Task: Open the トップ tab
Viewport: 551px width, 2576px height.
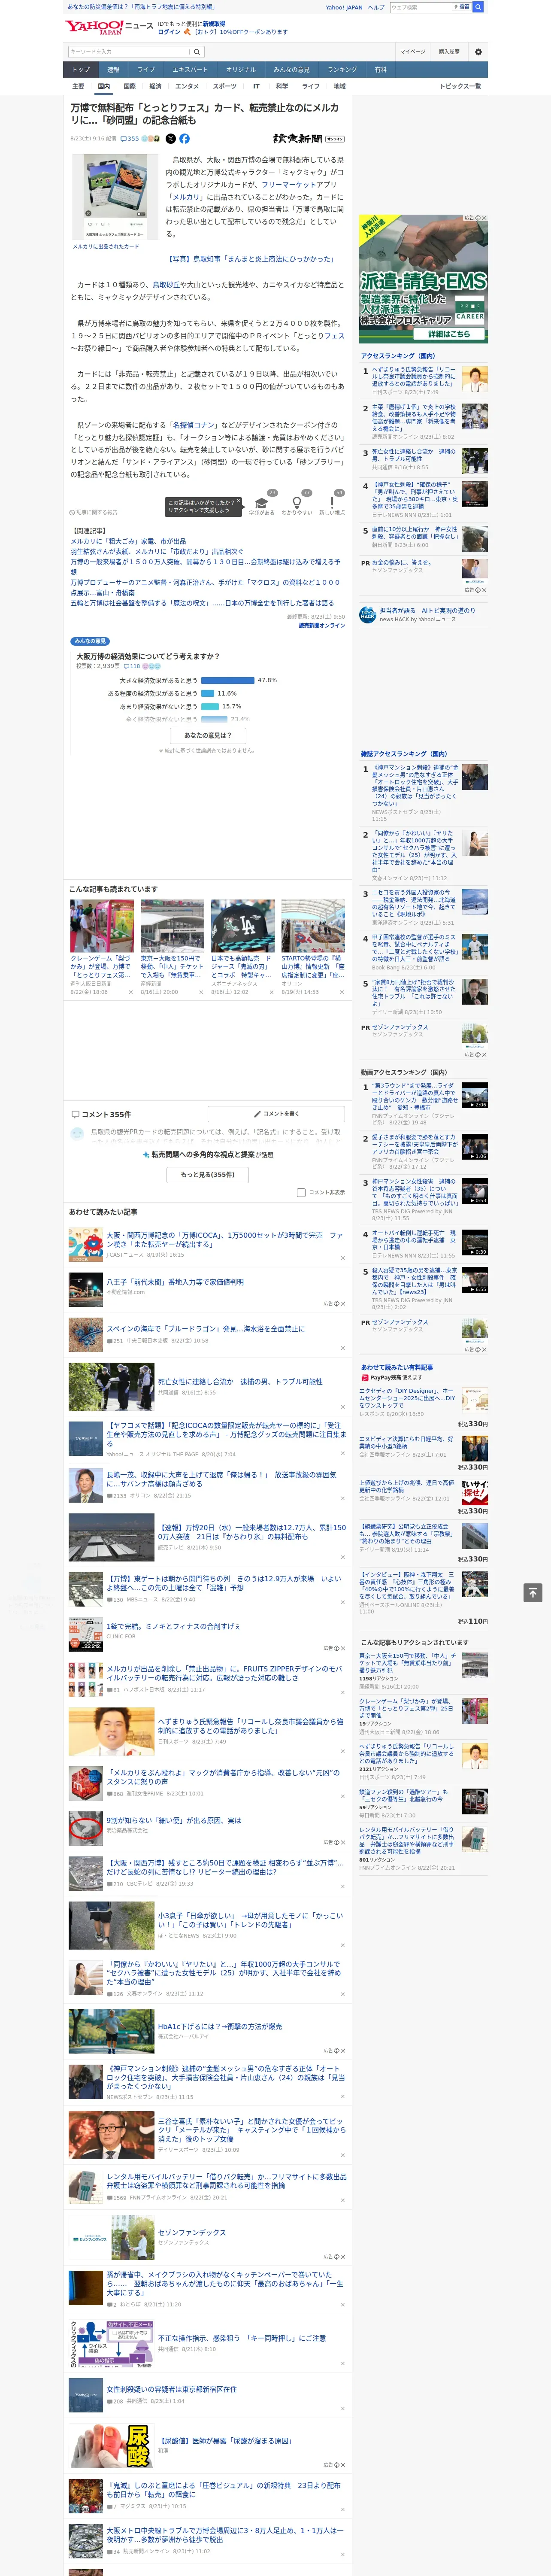Action: 81,70
